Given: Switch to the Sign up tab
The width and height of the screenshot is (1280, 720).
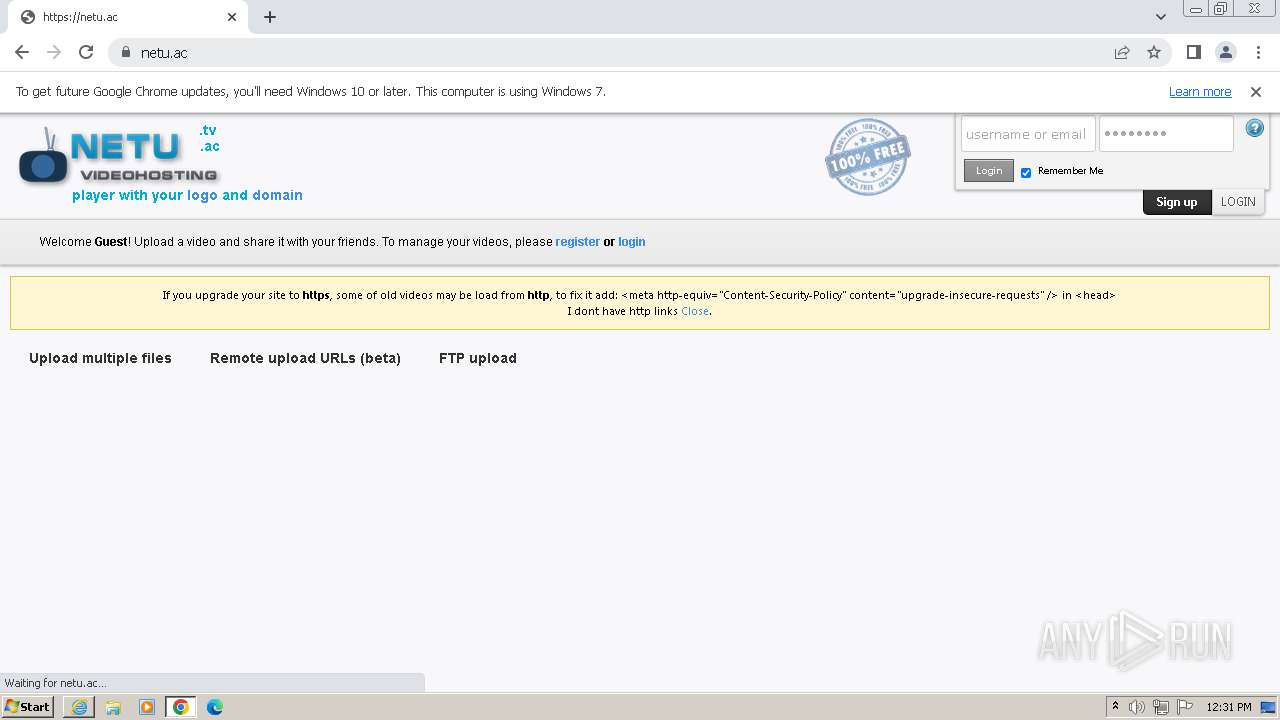Looking at the screenshot, I should point(1177,202).
